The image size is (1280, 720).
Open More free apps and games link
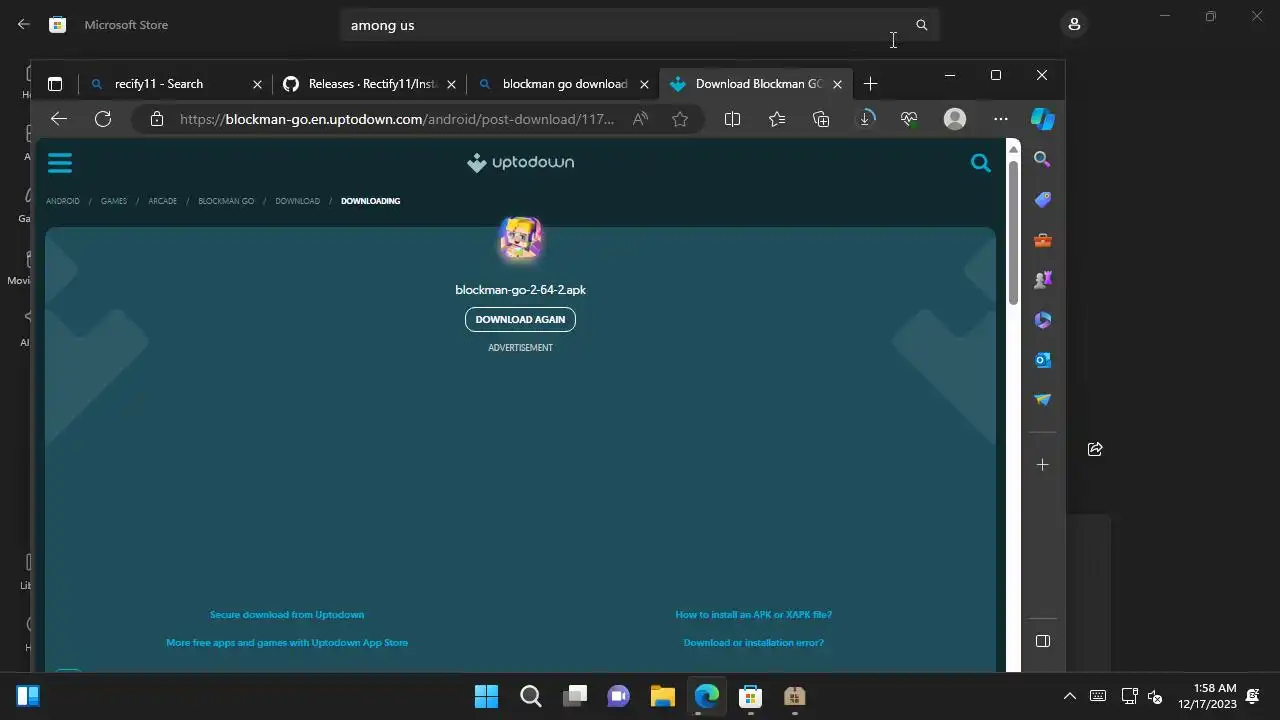(x=287, y=643)
